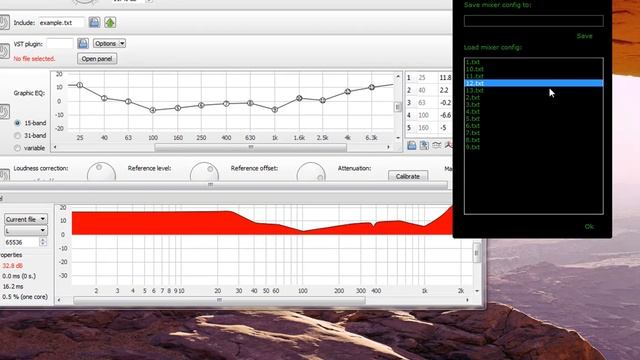Click the 65536 resolution field

coord(22,242)
